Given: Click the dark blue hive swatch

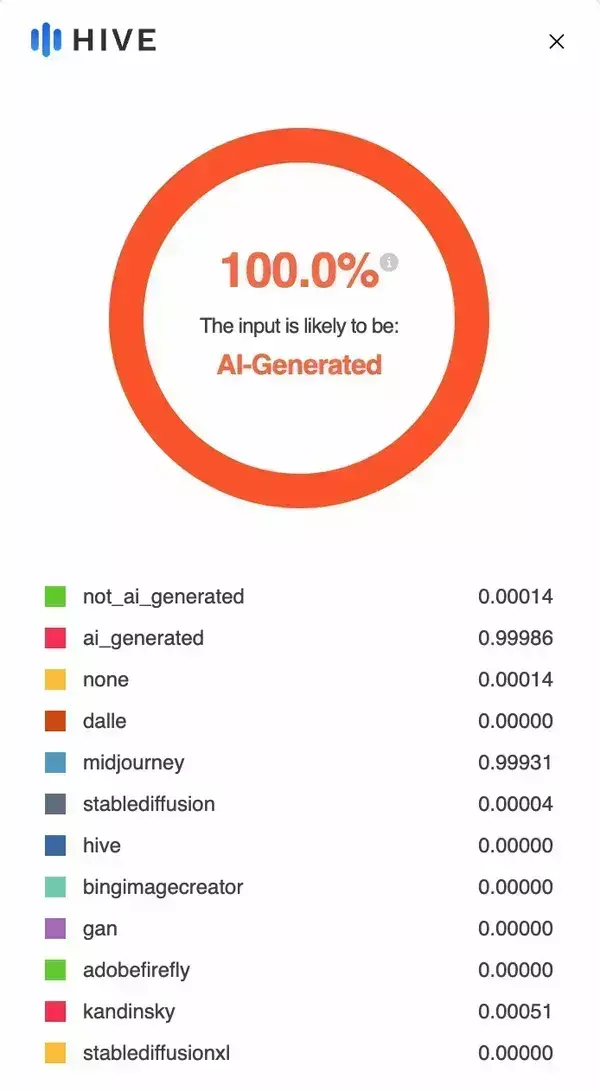Looking at the screenshot, I should (x=55, y=846).
